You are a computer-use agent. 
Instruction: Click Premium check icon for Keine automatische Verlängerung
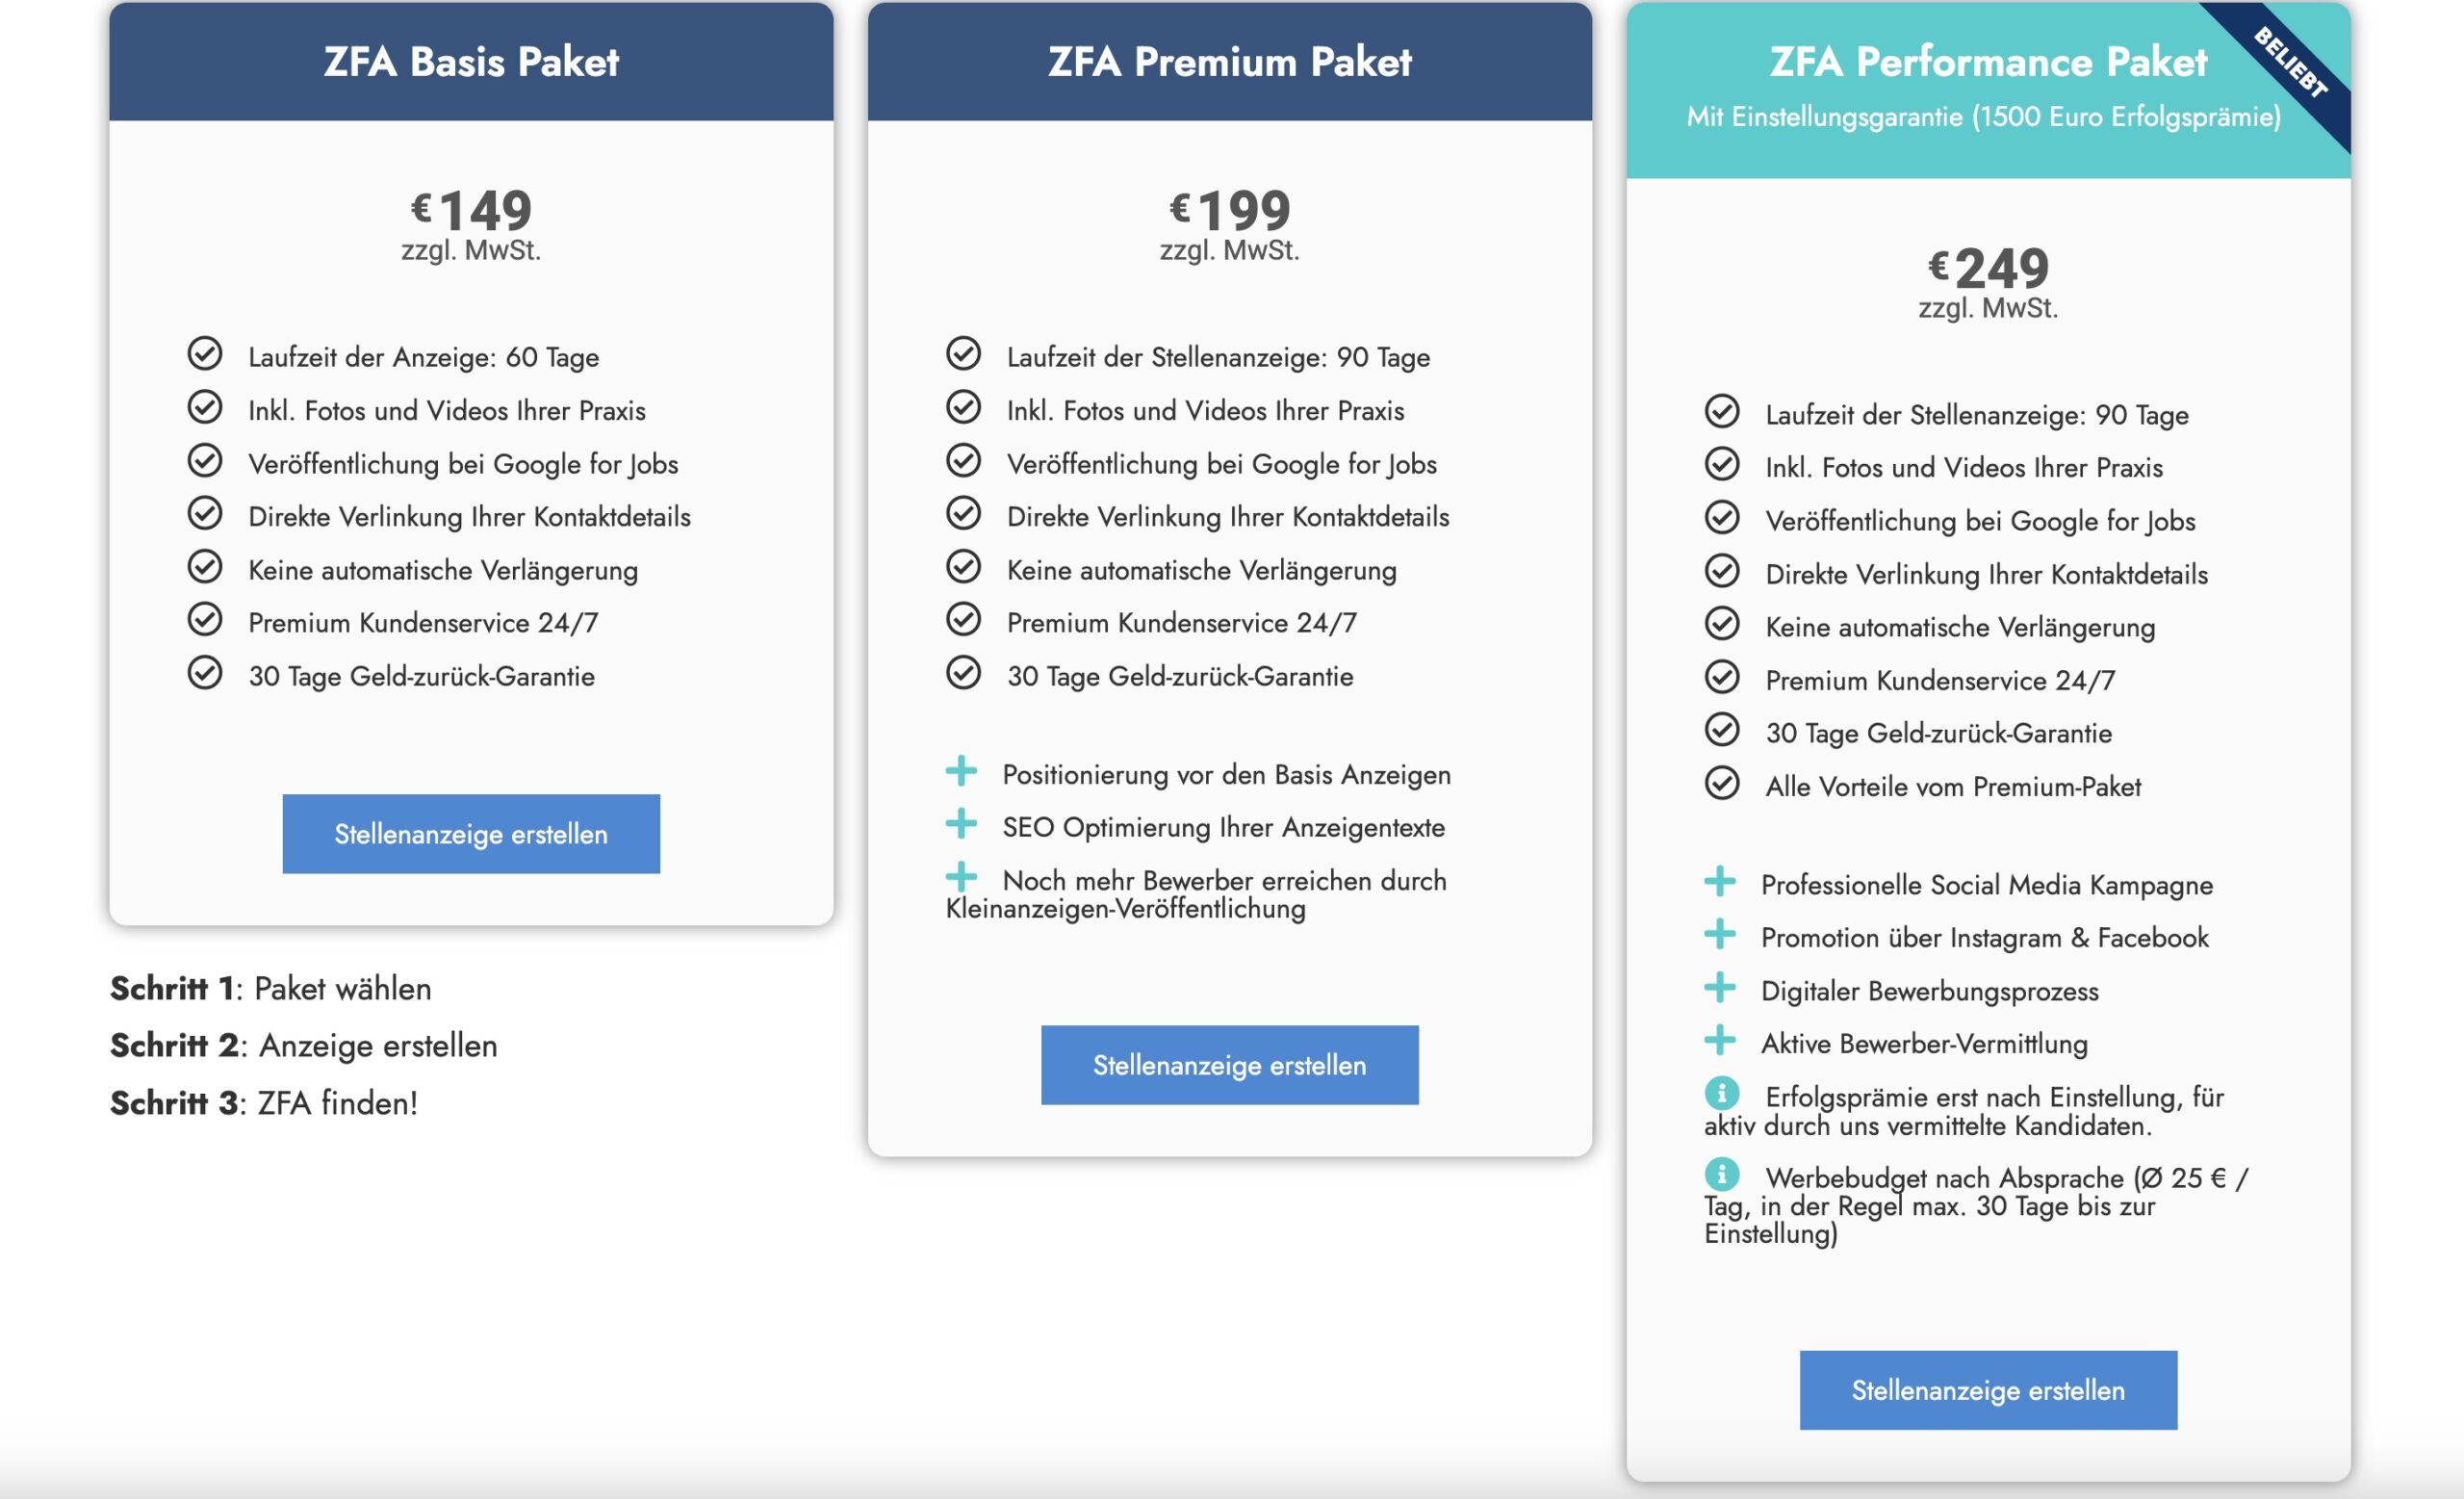(963, 566)
